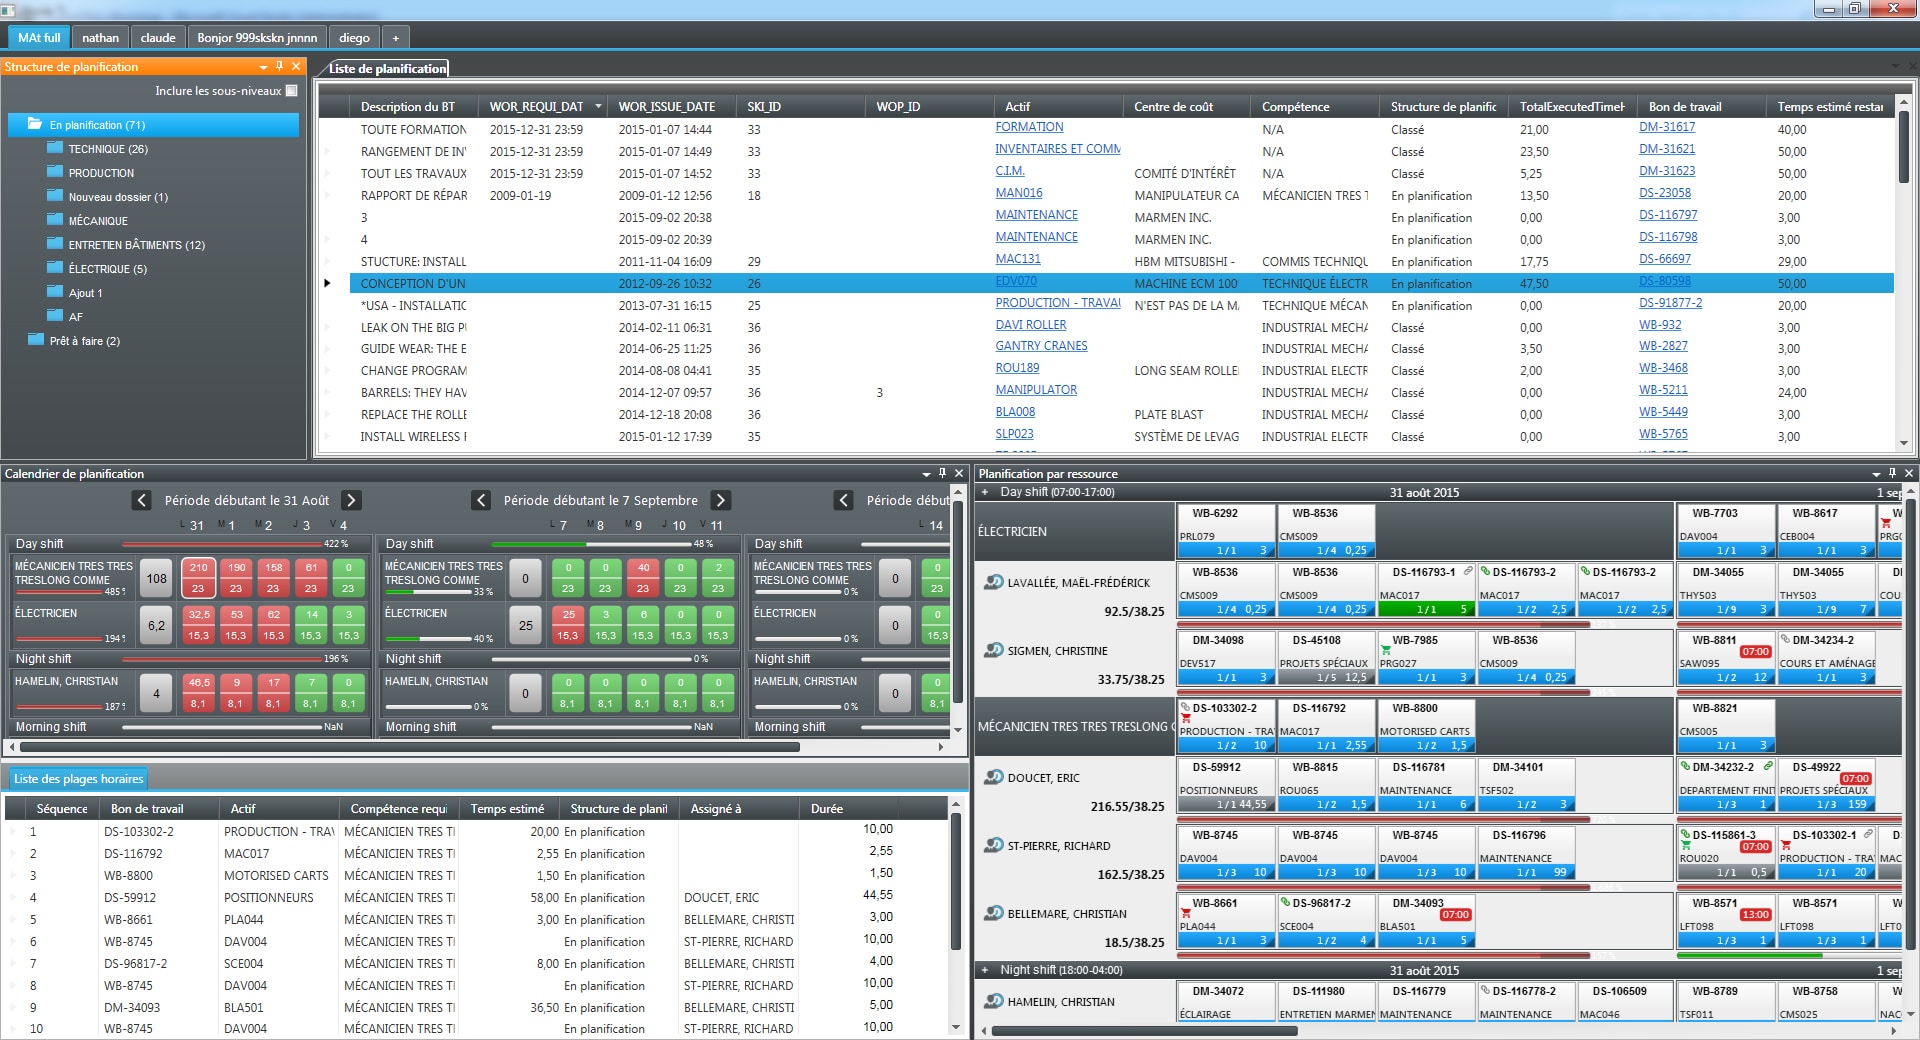Advance to period after 7 Septembre
This screenshot has height=1040, width=1920.
721,500
